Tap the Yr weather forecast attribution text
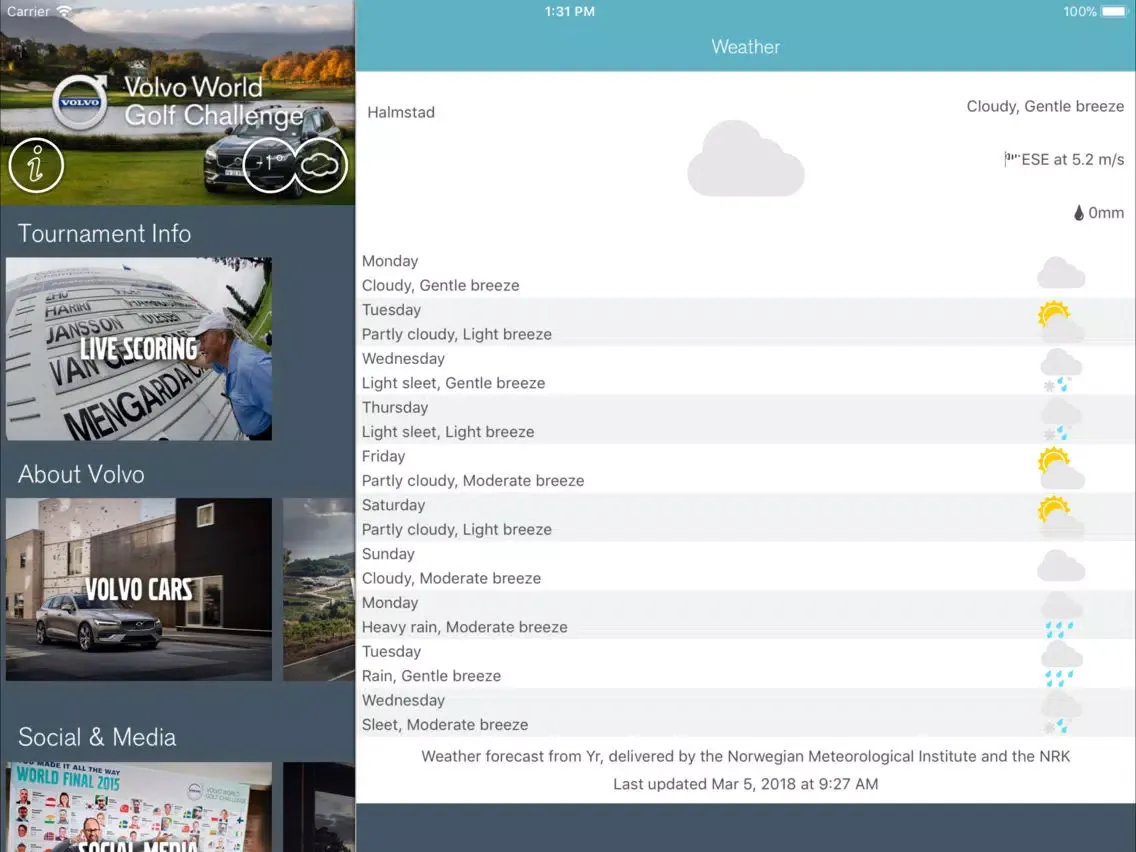 [x=746, y=756]
